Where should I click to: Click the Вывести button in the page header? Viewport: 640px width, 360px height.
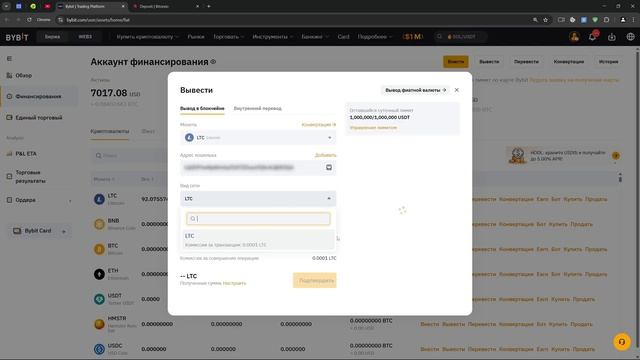pyautogui.click(x=489, y=62)
